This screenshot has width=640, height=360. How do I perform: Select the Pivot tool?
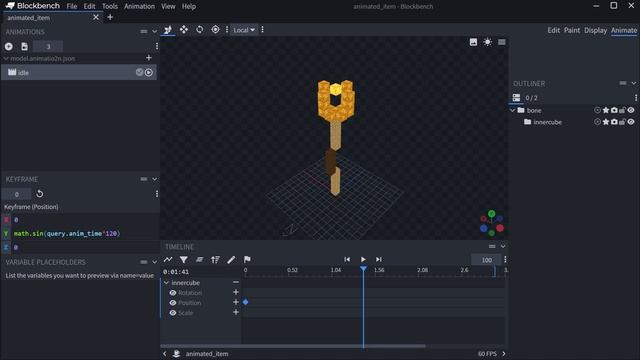coord(215,30)
